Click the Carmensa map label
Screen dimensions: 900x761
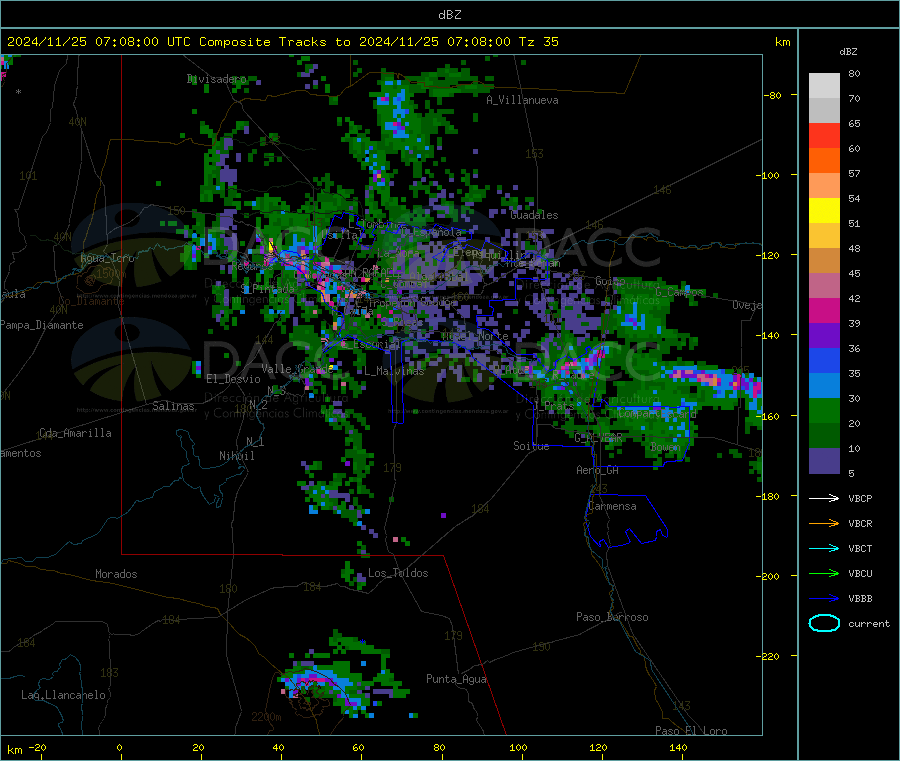point(612,506)
